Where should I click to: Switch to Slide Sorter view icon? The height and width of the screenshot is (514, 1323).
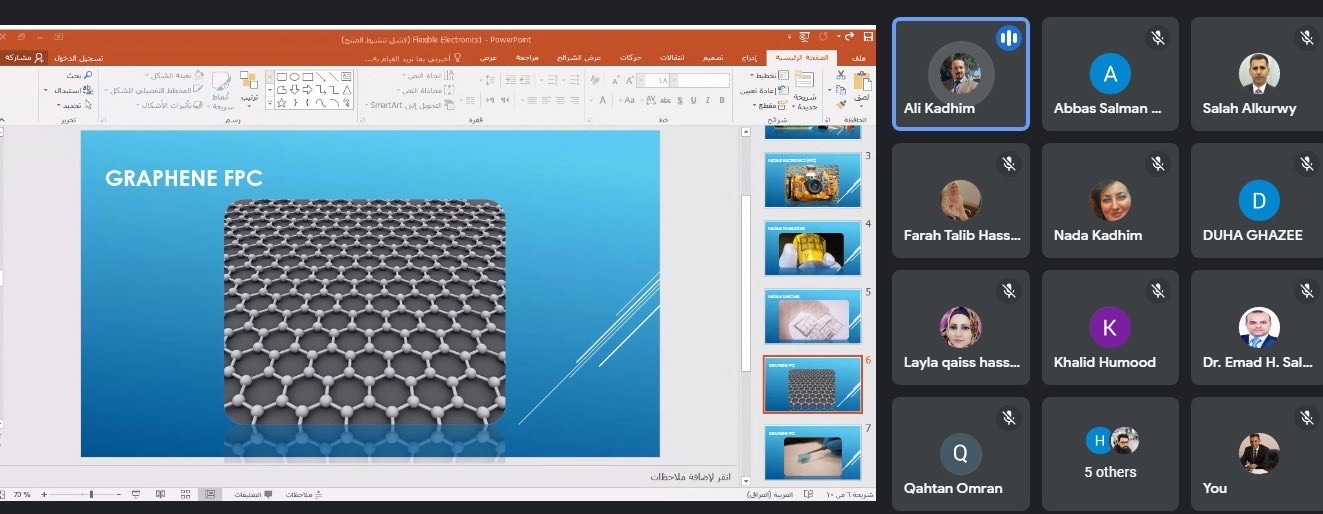185,494
